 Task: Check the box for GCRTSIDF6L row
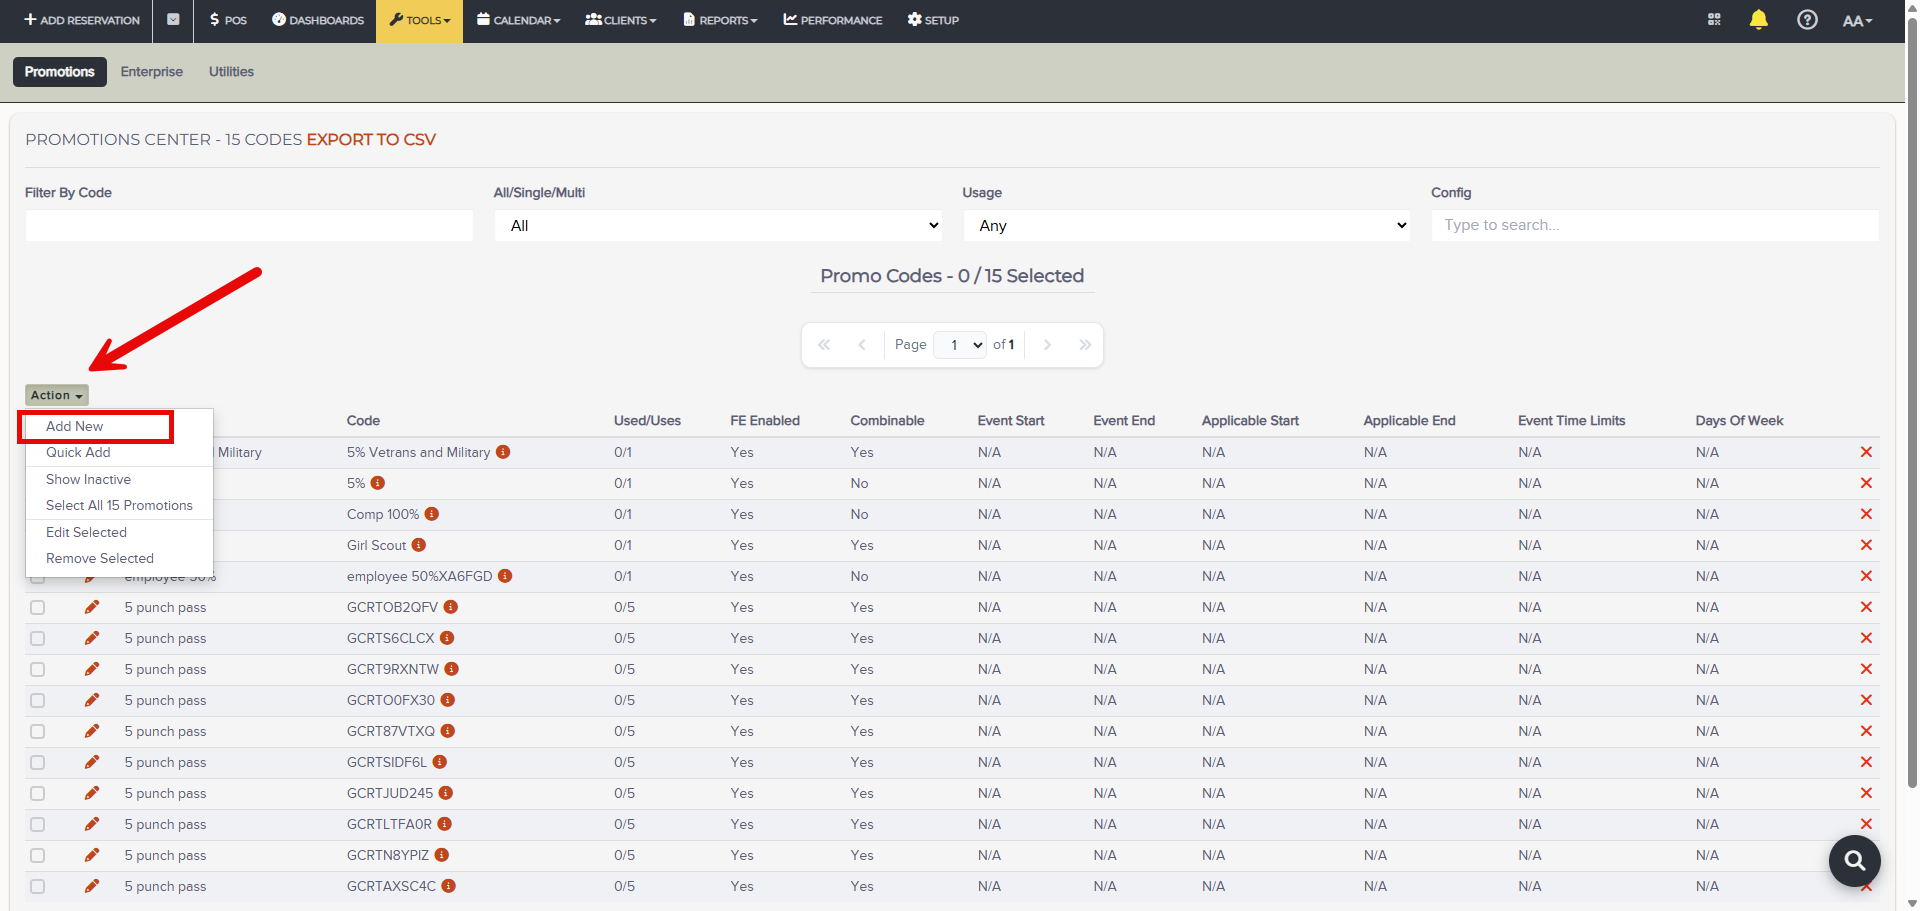tap(37, 762)
